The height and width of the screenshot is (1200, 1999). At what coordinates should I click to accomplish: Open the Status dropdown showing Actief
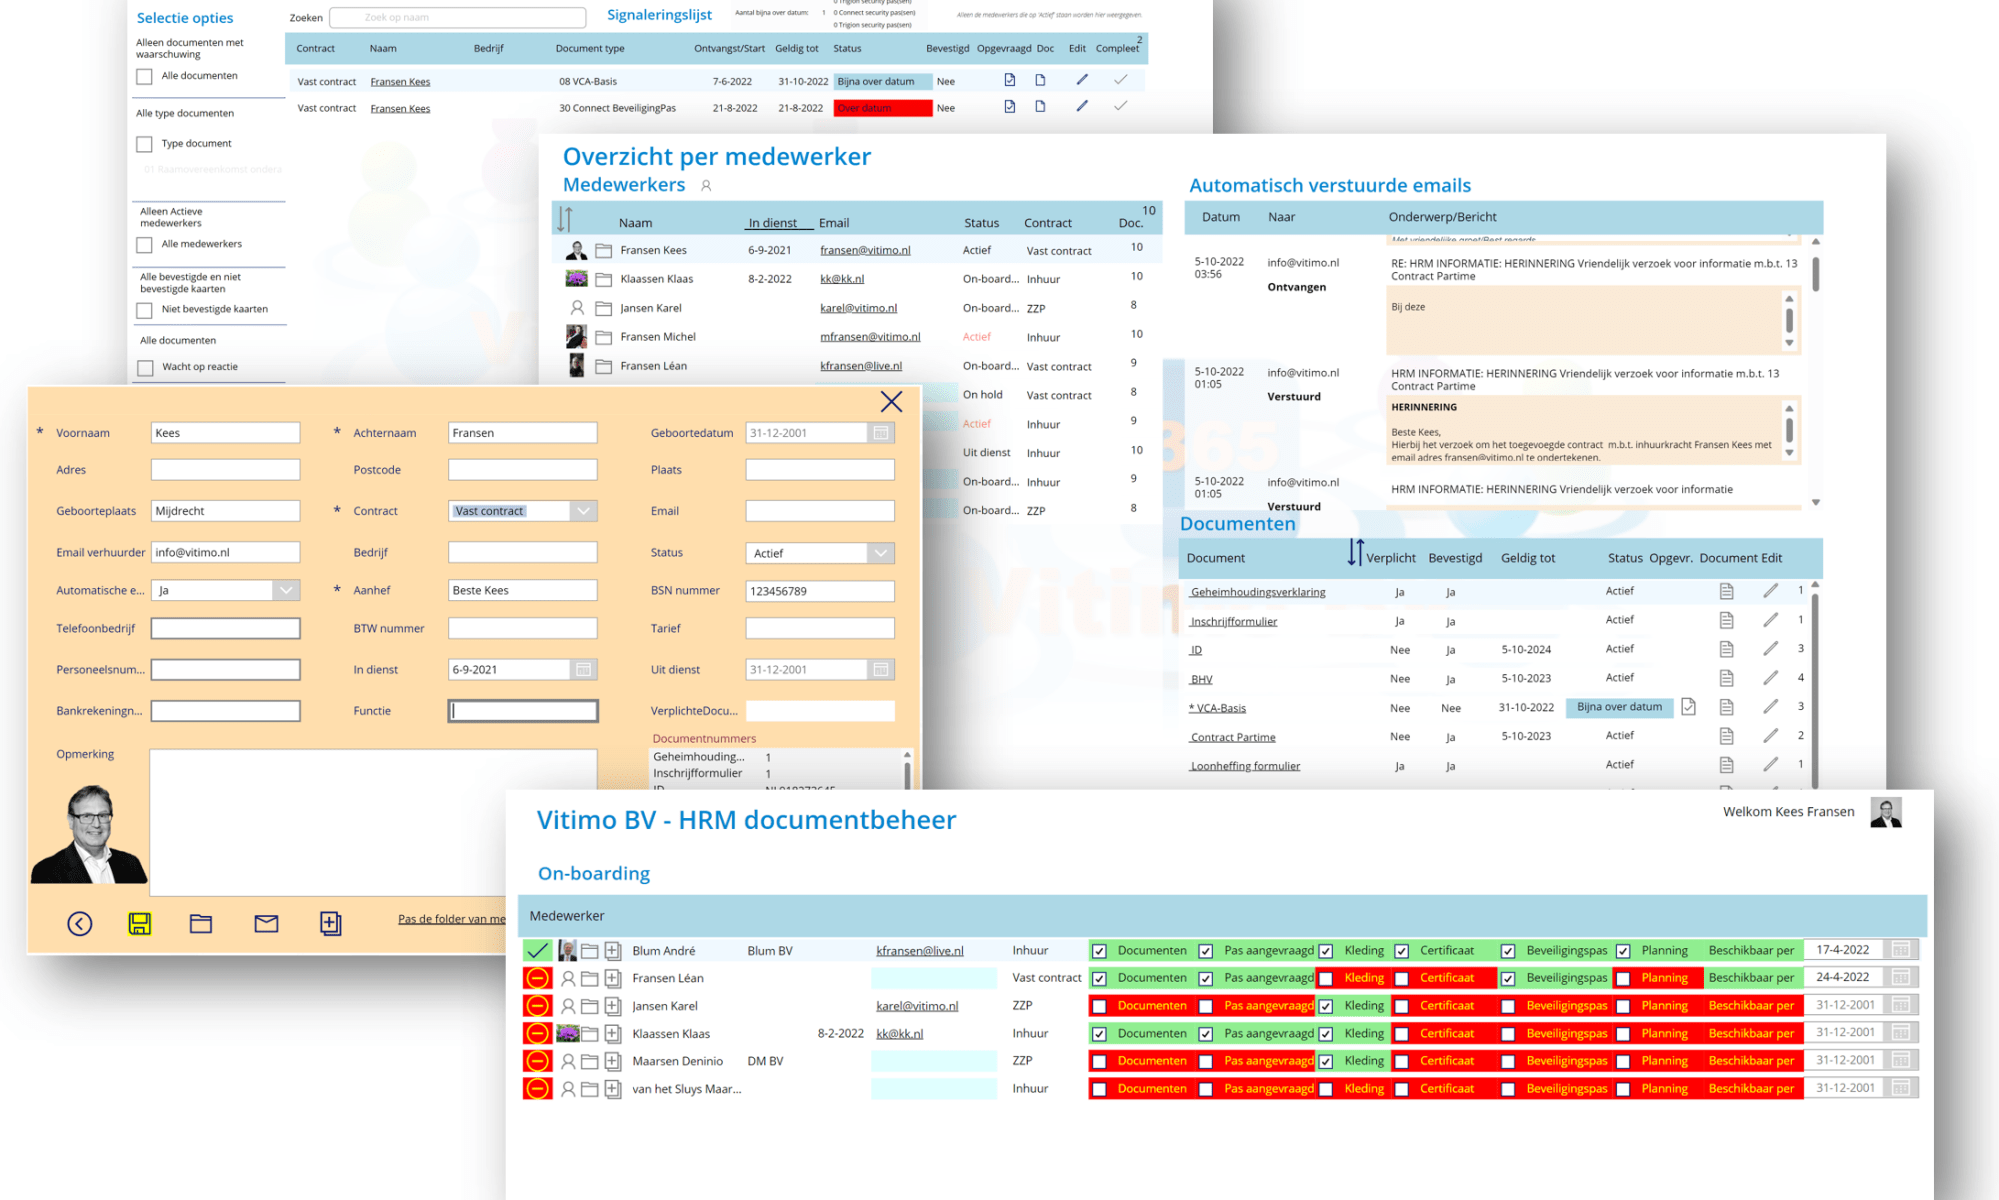pyautogui.click(x=880, y=553)
